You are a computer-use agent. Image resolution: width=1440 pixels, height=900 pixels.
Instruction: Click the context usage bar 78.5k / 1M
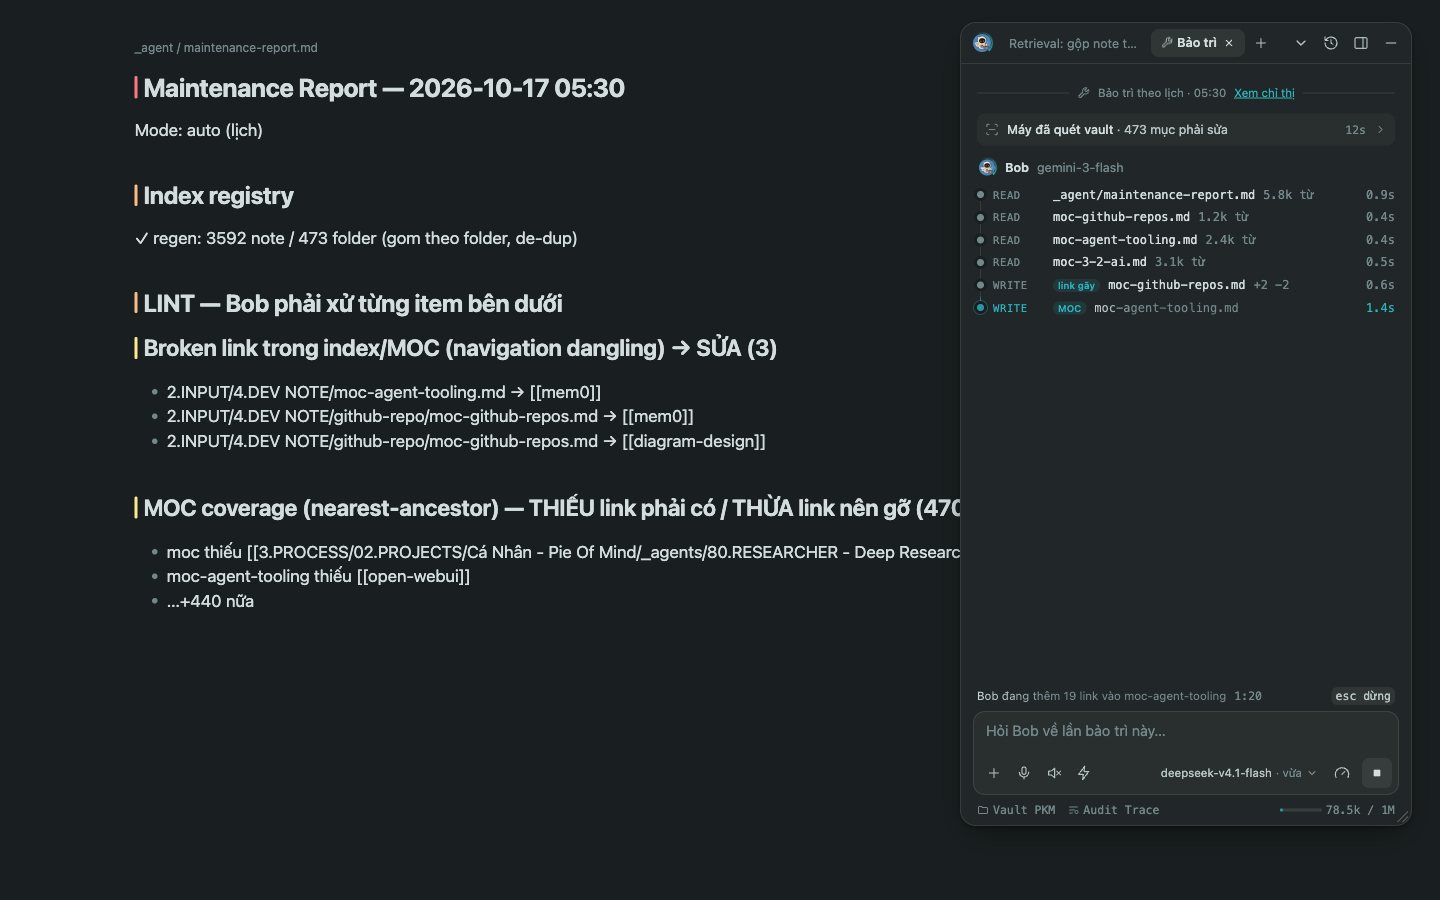tap(1337, 810)
